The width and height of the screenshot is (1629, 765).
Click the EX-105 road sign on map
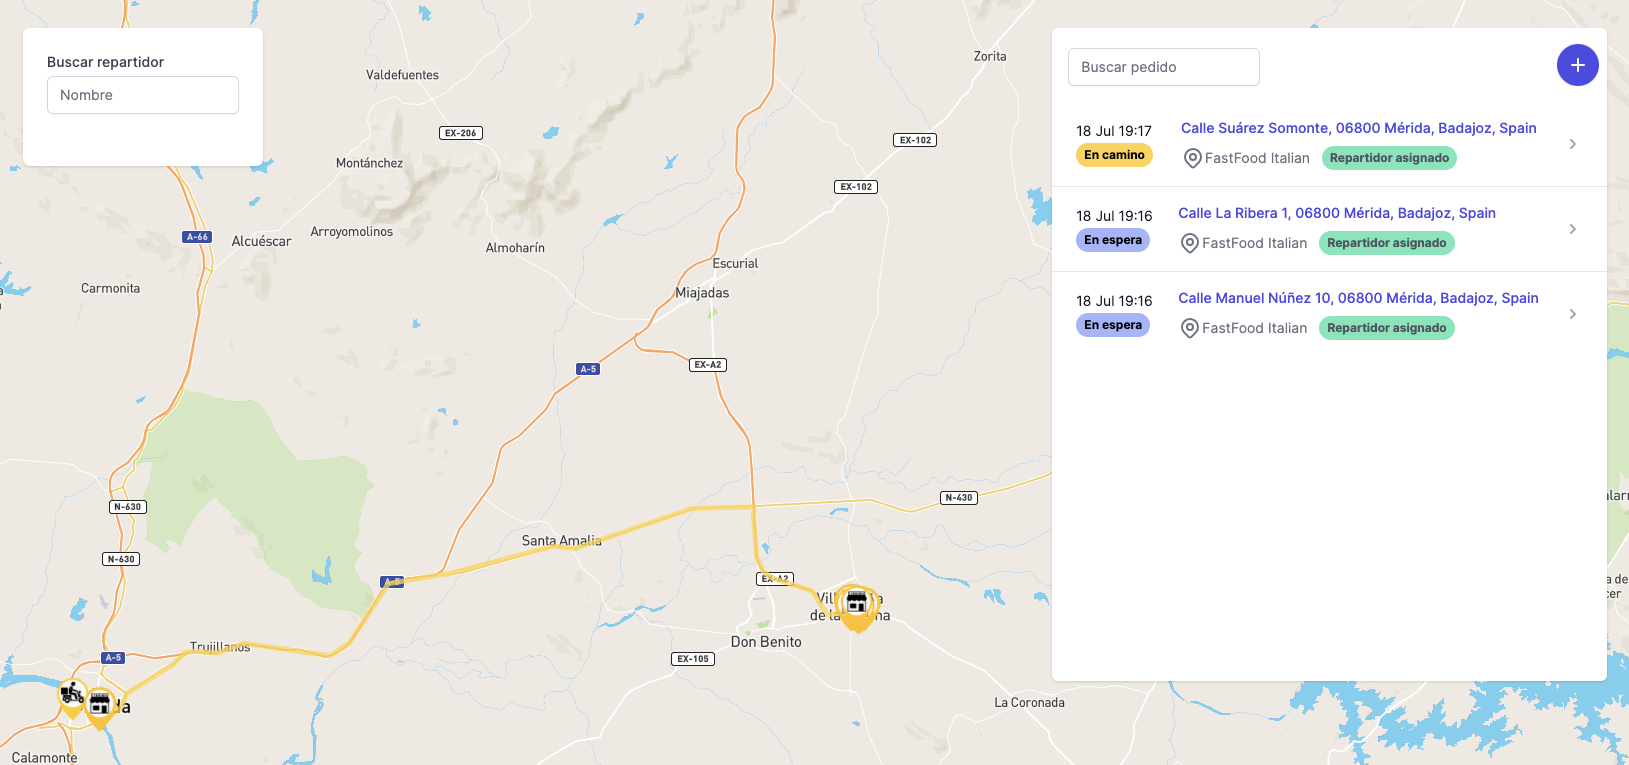tap(693, 659)
